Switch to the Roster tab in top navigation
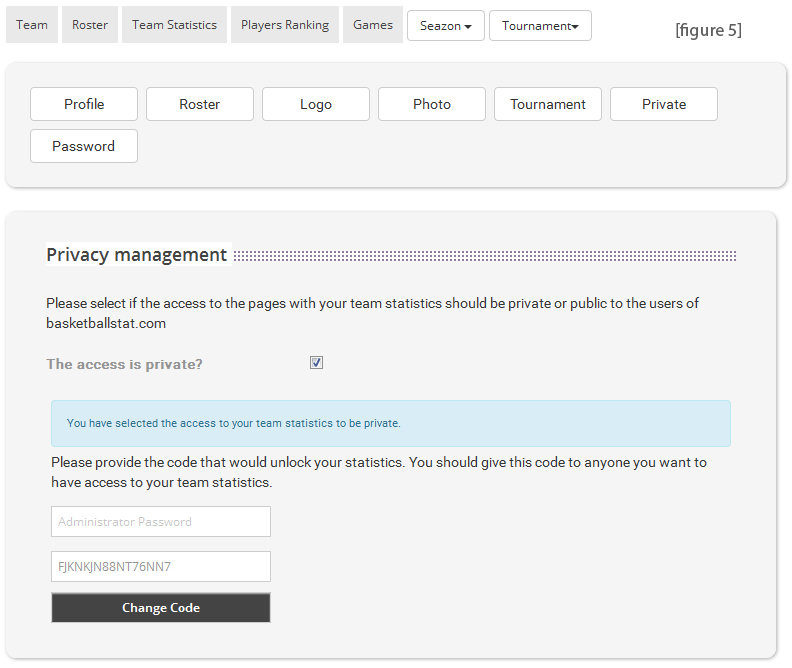This screenshot has width=792, height=668. pos(90,25)
